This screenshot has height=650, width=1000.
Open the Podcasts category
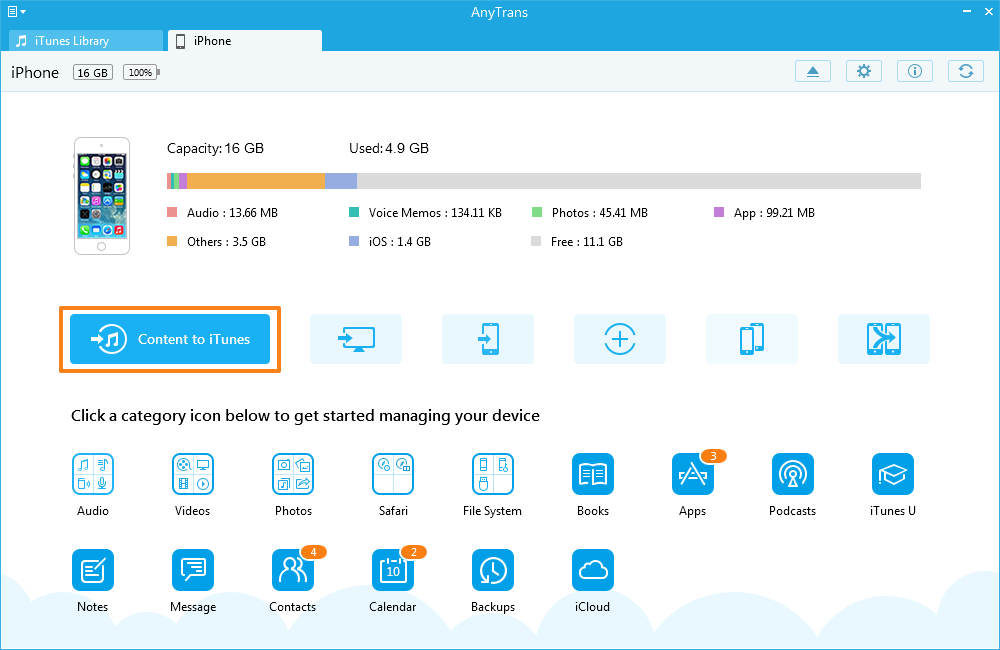pos(793,474)
